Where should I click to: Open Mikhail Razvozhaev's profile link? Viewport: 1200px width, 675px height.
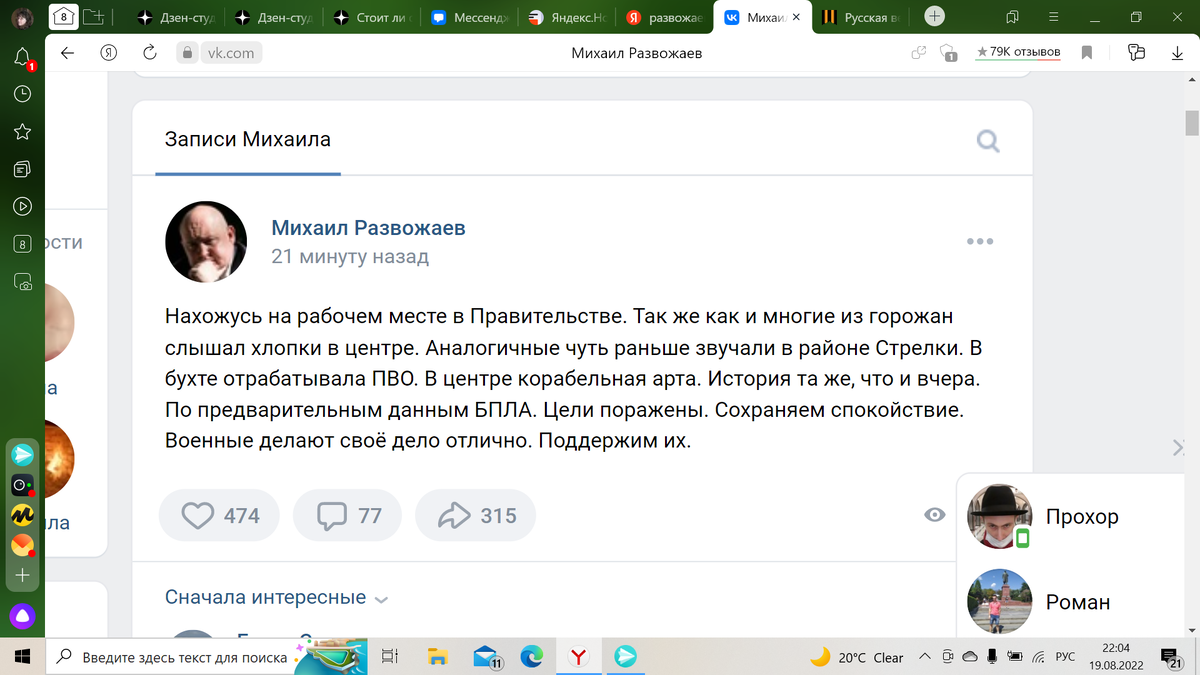(x=369, y=228)
